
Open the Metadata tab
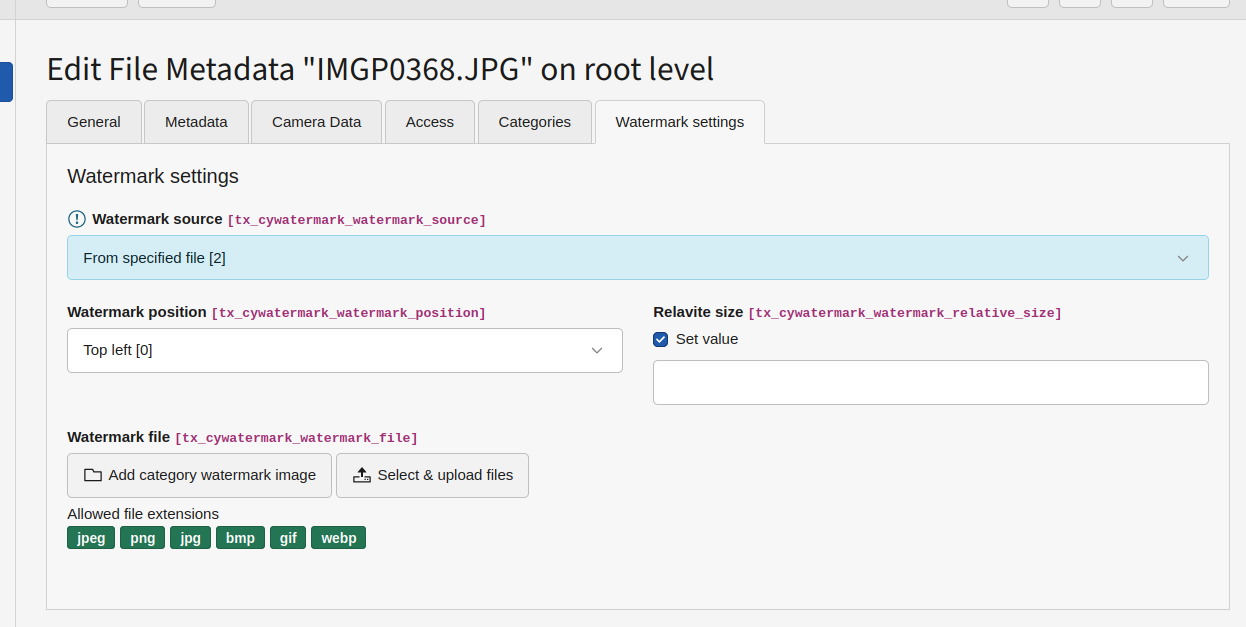pos(196,122)
